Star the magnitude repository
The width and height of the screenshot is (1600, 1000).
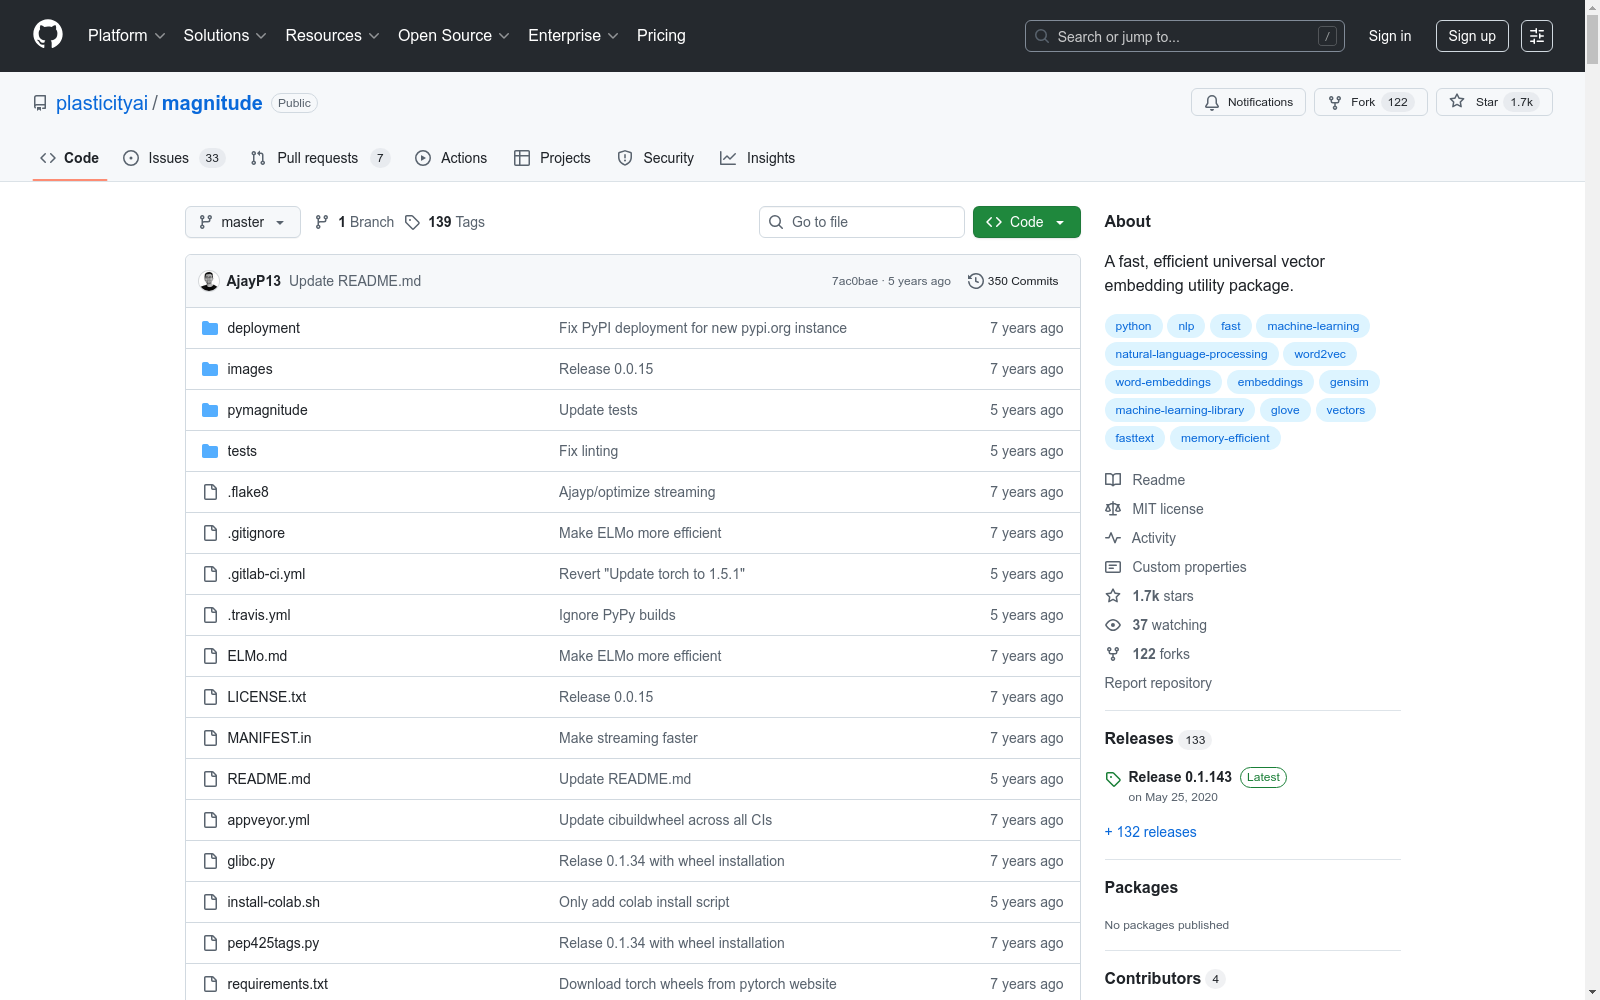point(1475,102)
